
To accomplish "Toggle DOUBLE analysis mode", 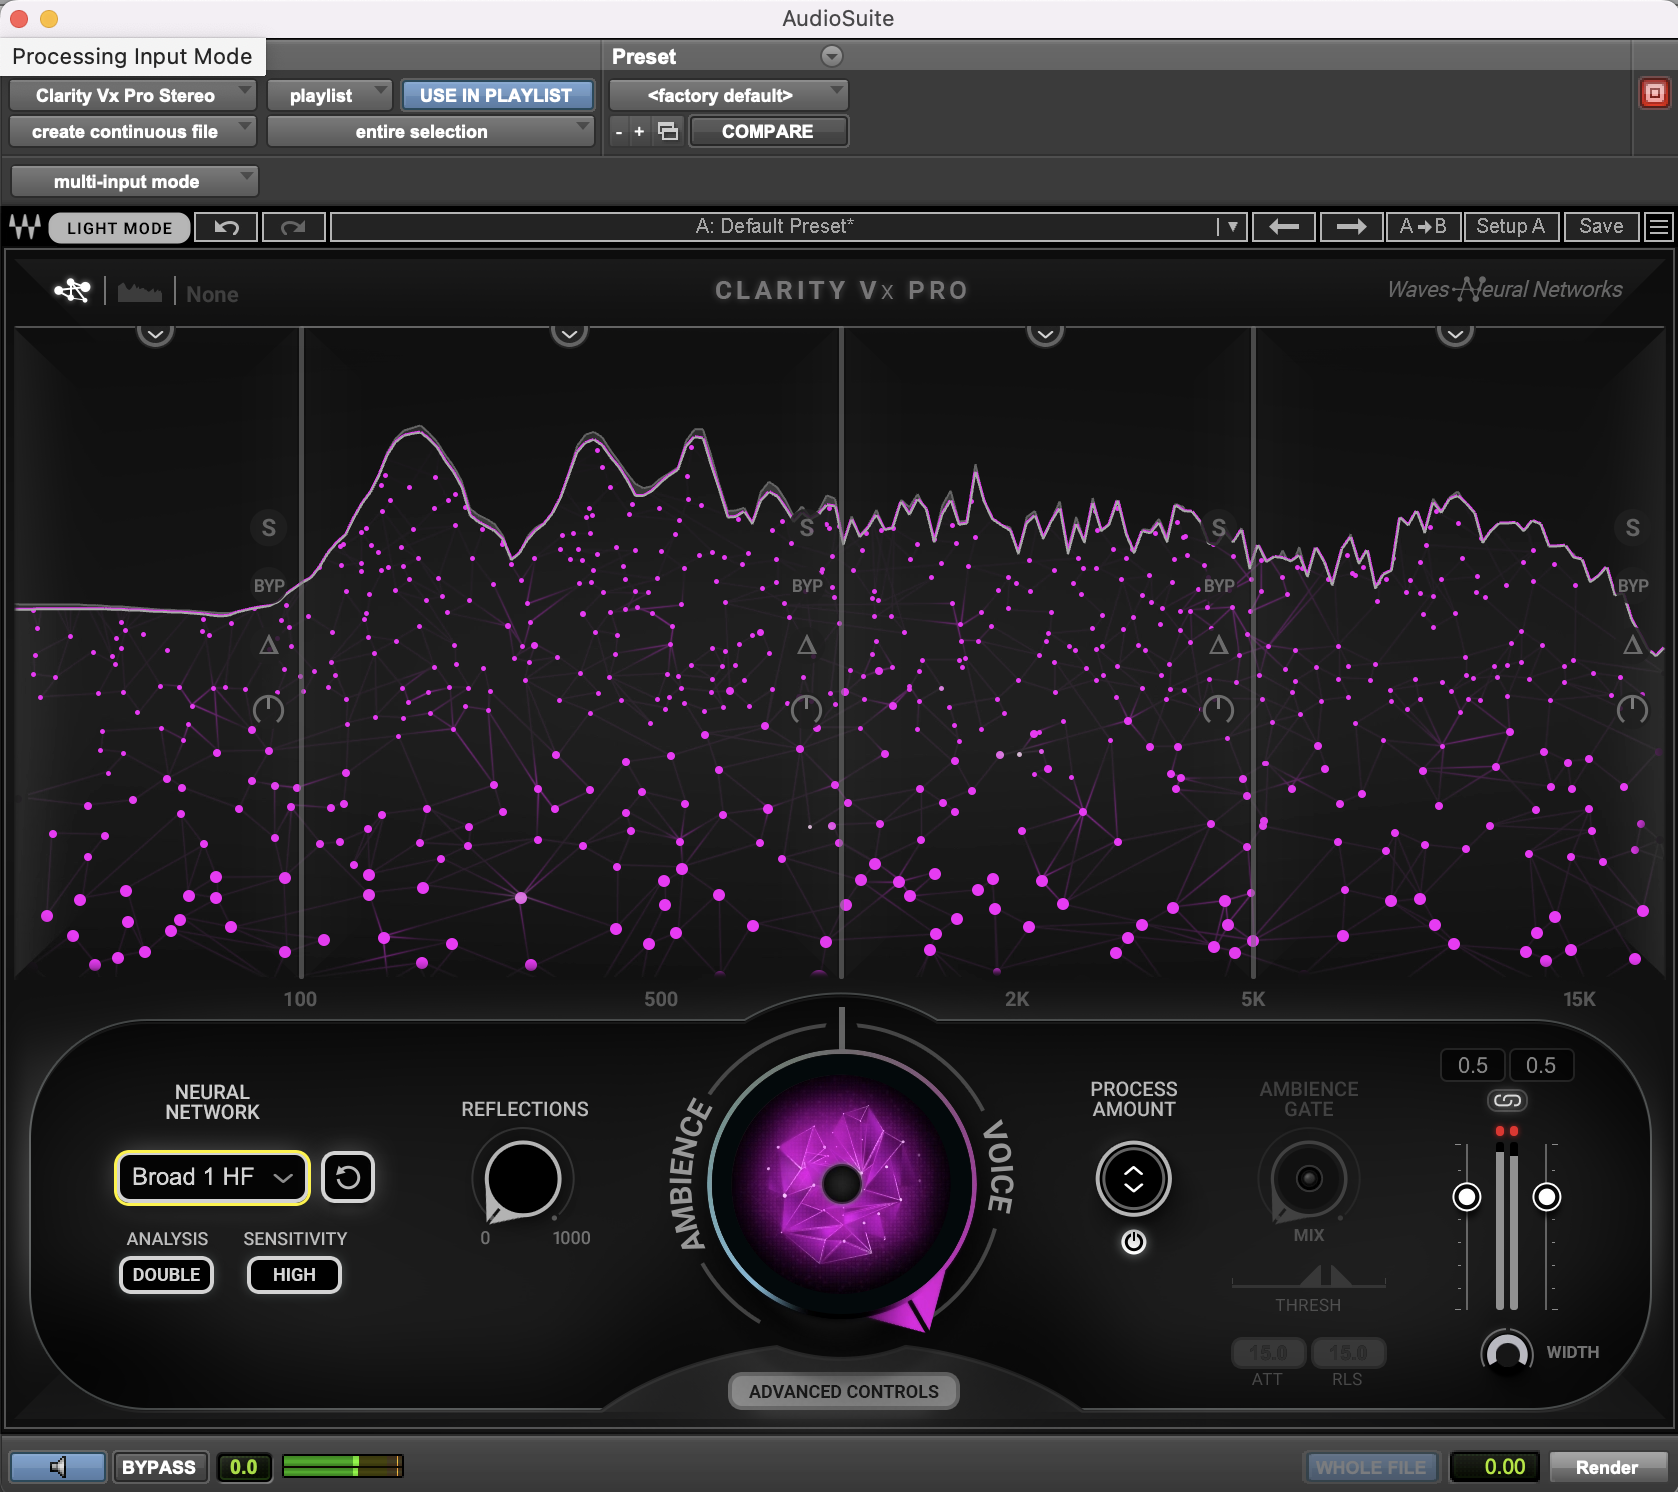I will 166,1275.
